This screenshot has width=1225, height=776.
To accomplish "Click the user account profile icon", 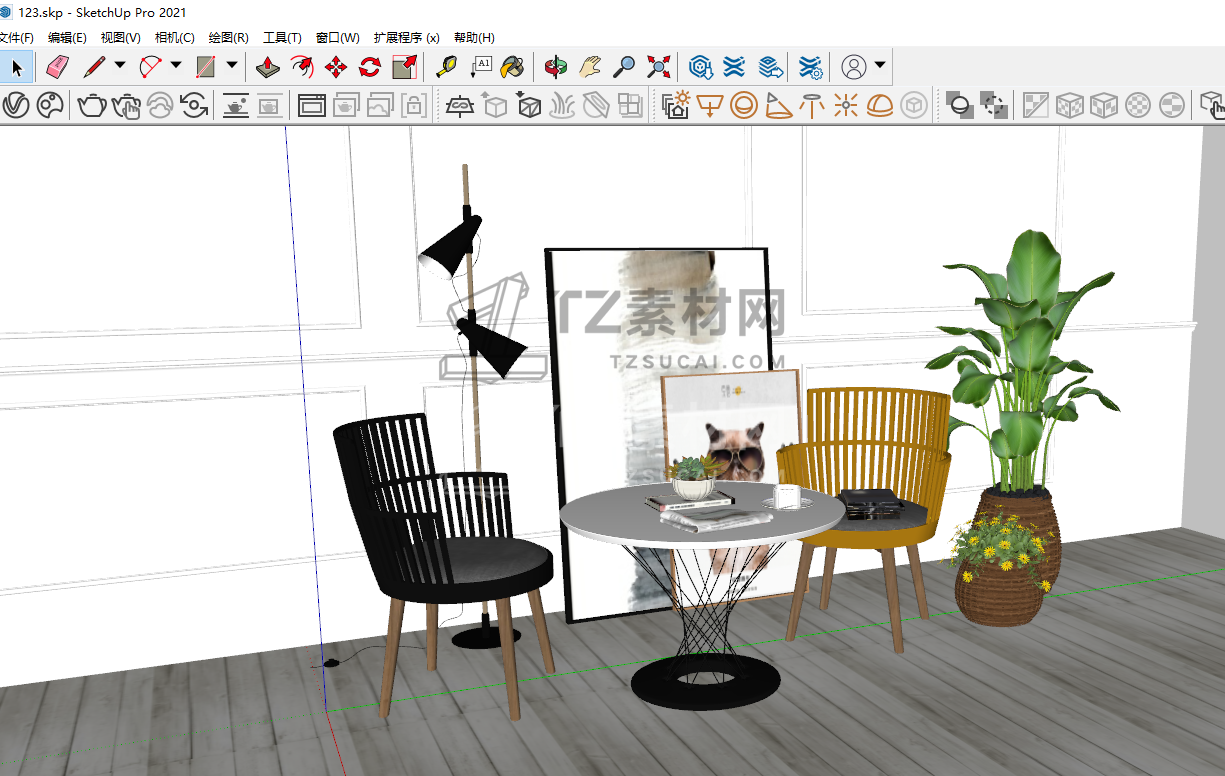I will click(853, 67).
